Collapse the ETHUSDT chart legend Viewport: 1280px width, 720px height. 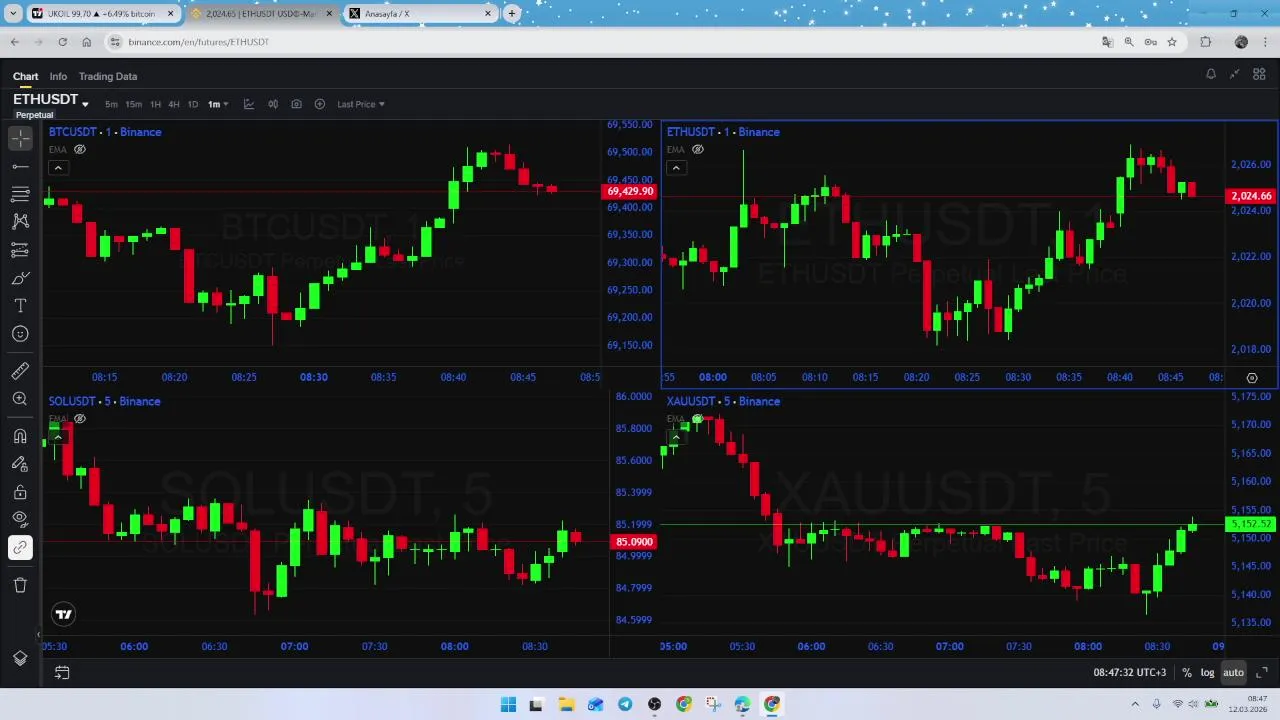pos(676,168)
